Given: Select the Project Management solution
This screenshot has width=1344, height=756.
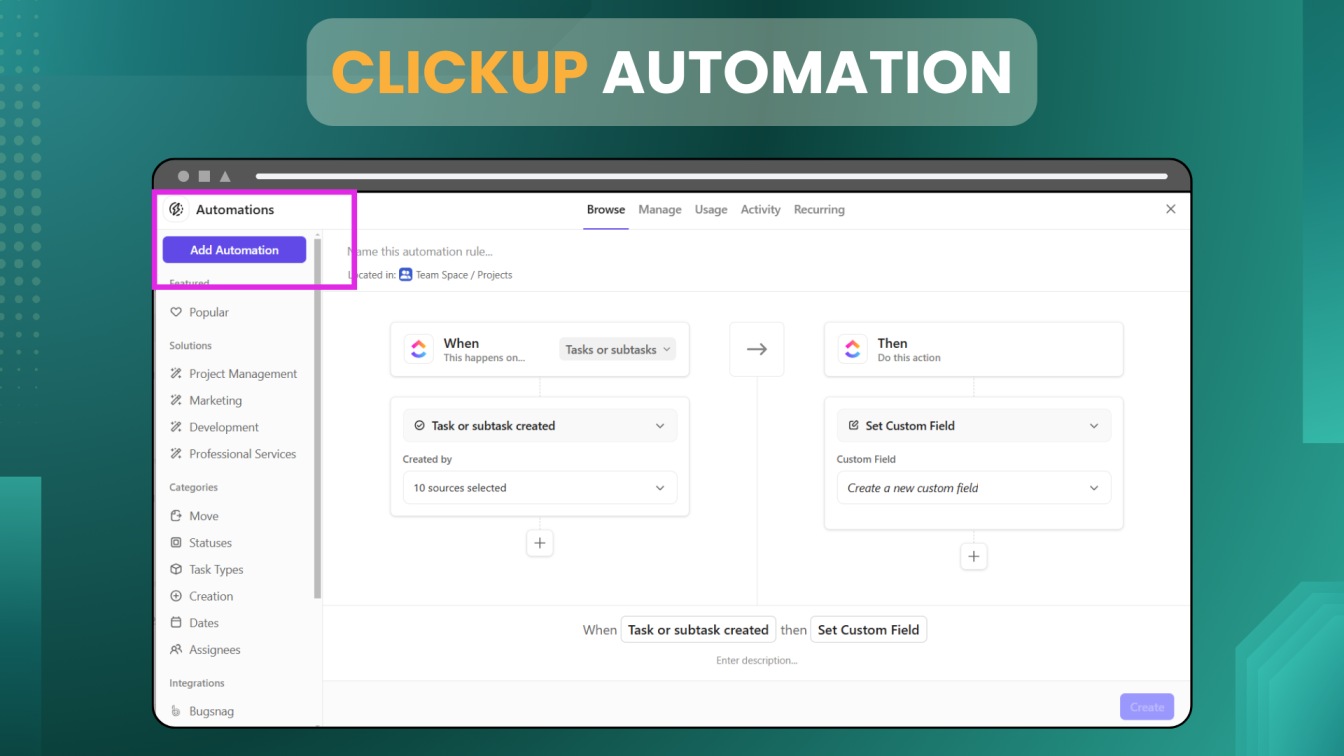Looking at the screenshot, I should point(243,374).
